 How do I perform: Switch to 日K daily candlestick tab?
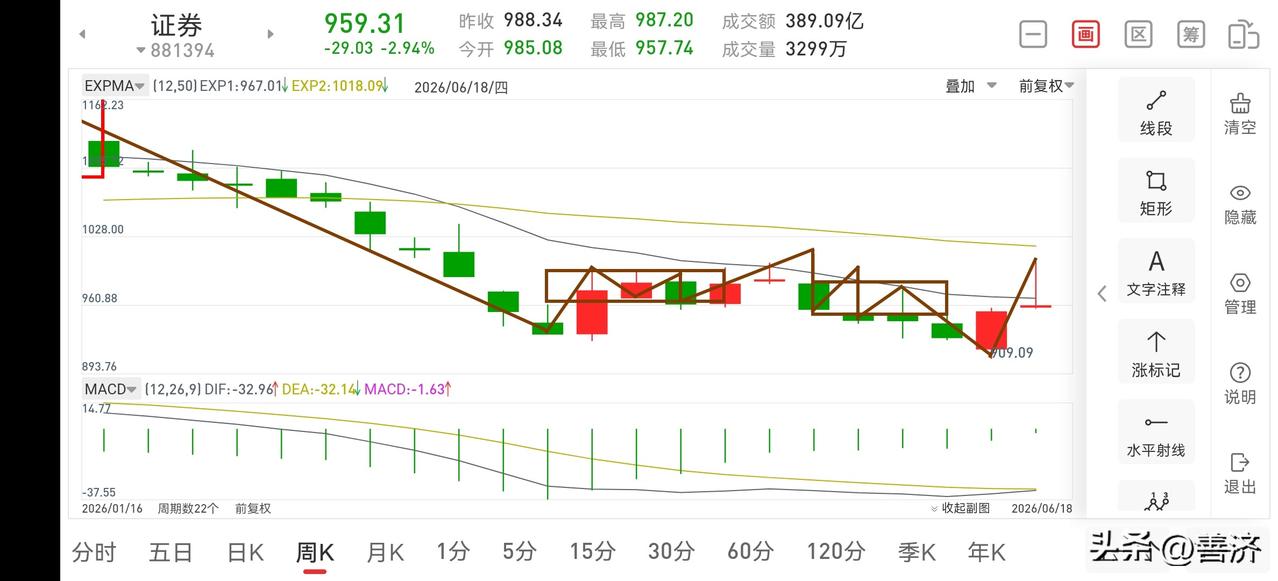(245, 552)
